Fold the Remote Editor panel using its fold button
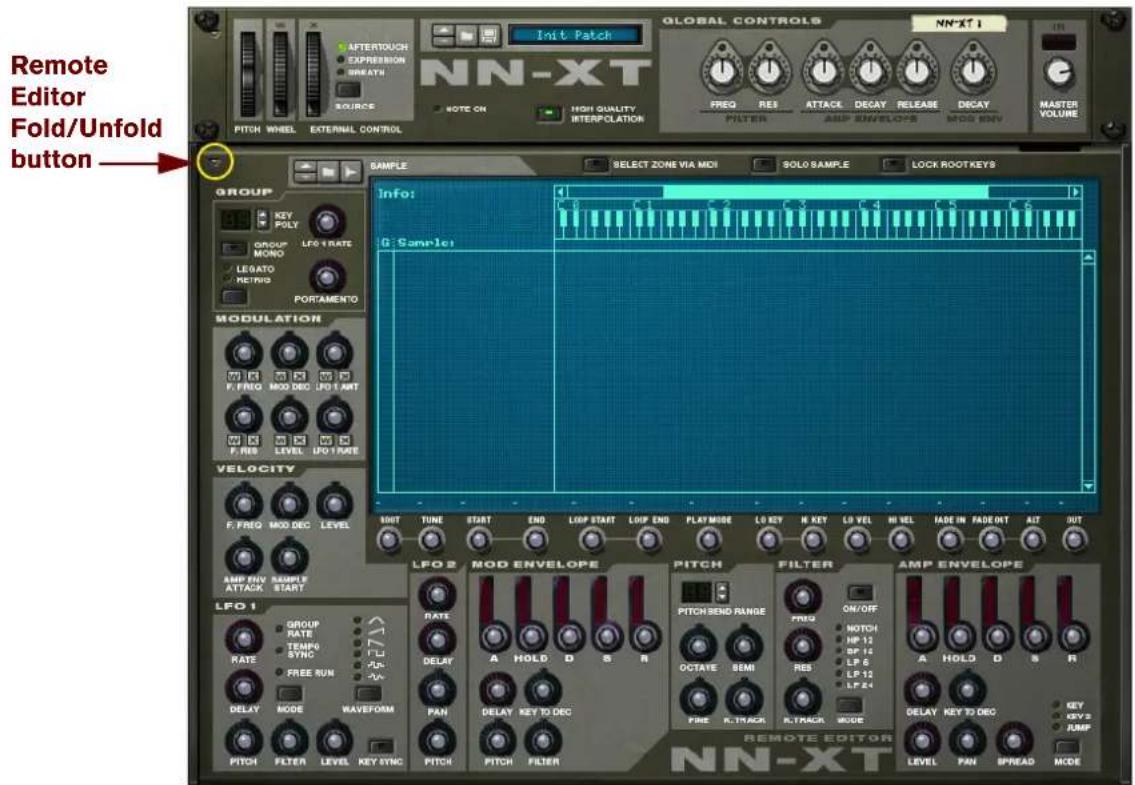 (214, 163)
